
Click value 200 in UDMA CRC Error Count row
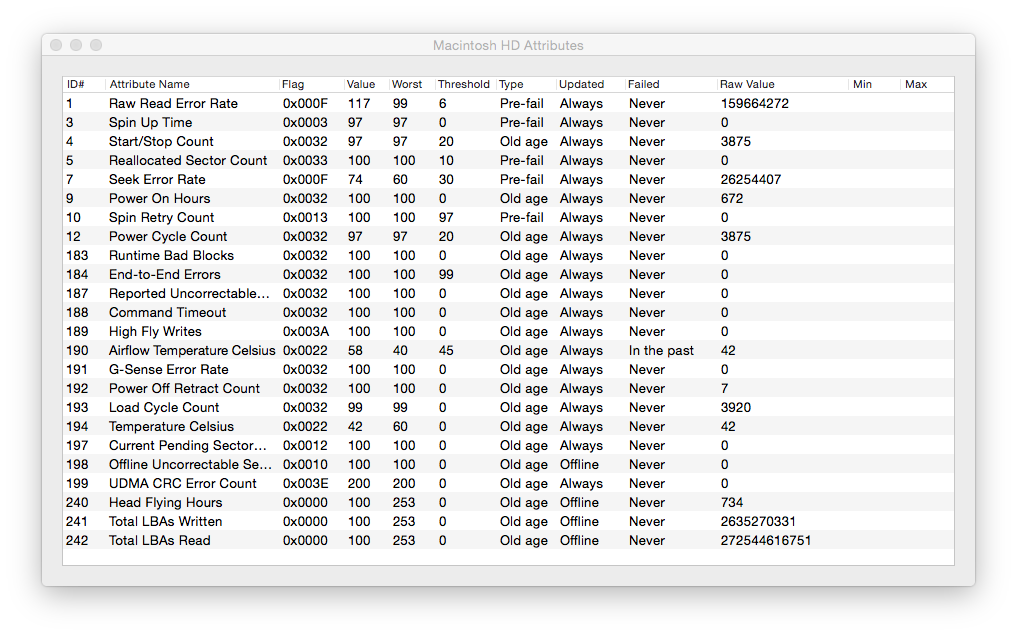click(359, 483)
